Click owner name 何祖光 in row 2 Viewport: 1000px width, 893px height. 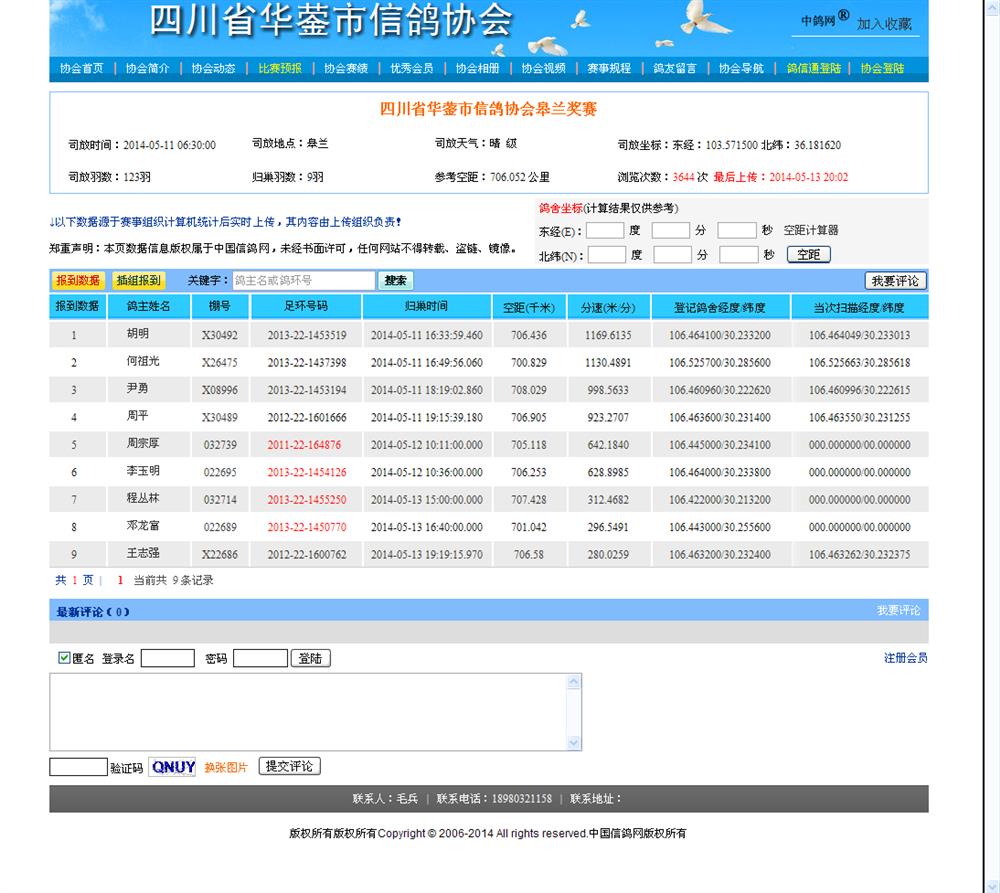coord(143,361)
